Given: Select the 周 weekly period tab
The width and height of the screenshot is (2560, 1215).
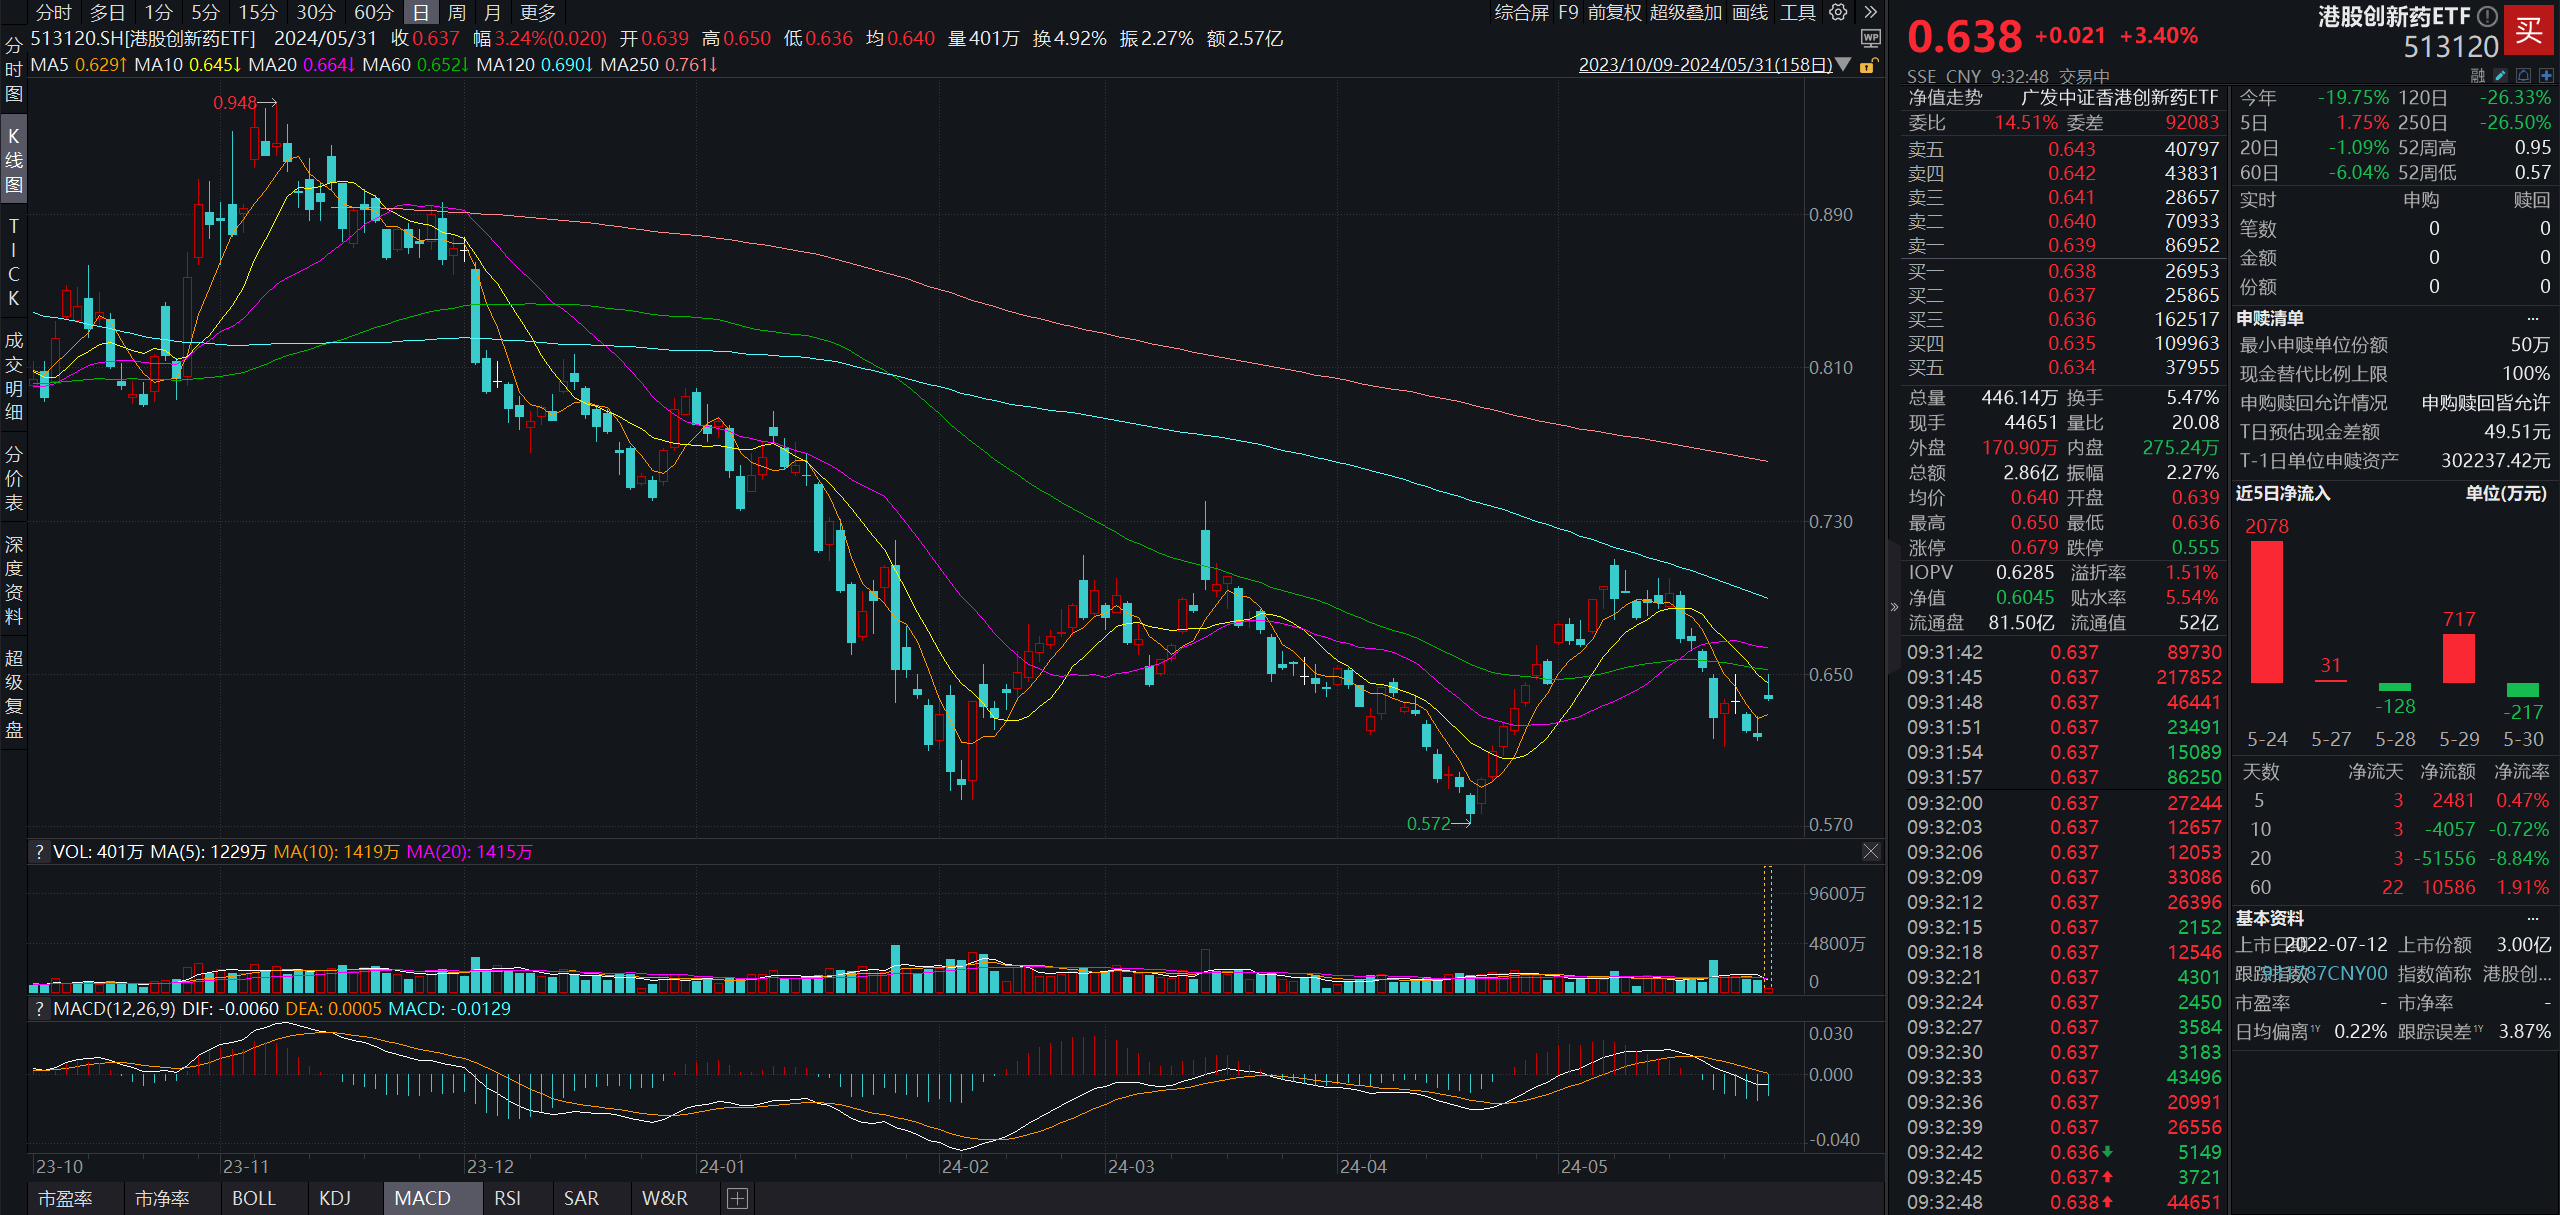Looking at the screenshot, I should (457, 13).
